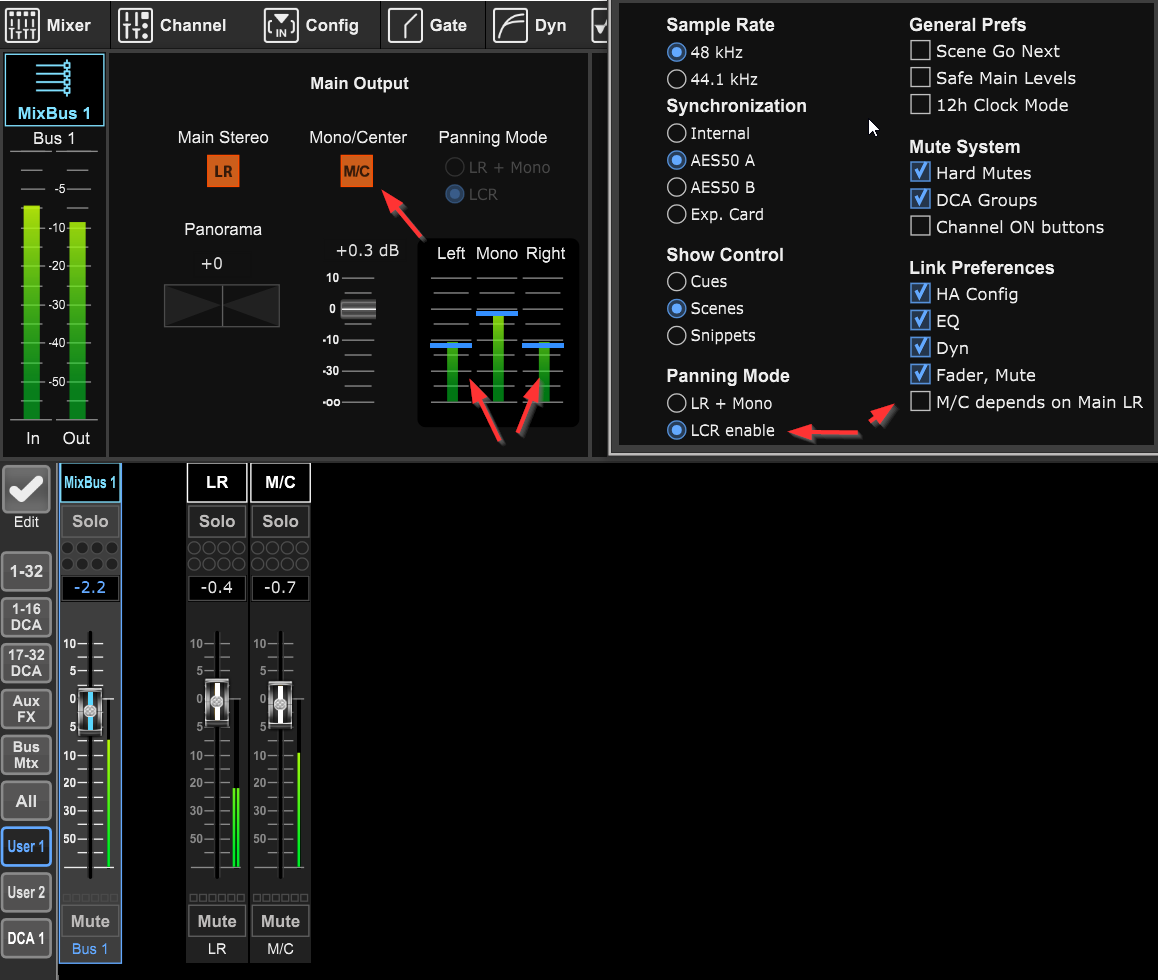Toggle HA Config link preference
The image size is (1158, 980).
pyautogui.click(x=920, y=293)
